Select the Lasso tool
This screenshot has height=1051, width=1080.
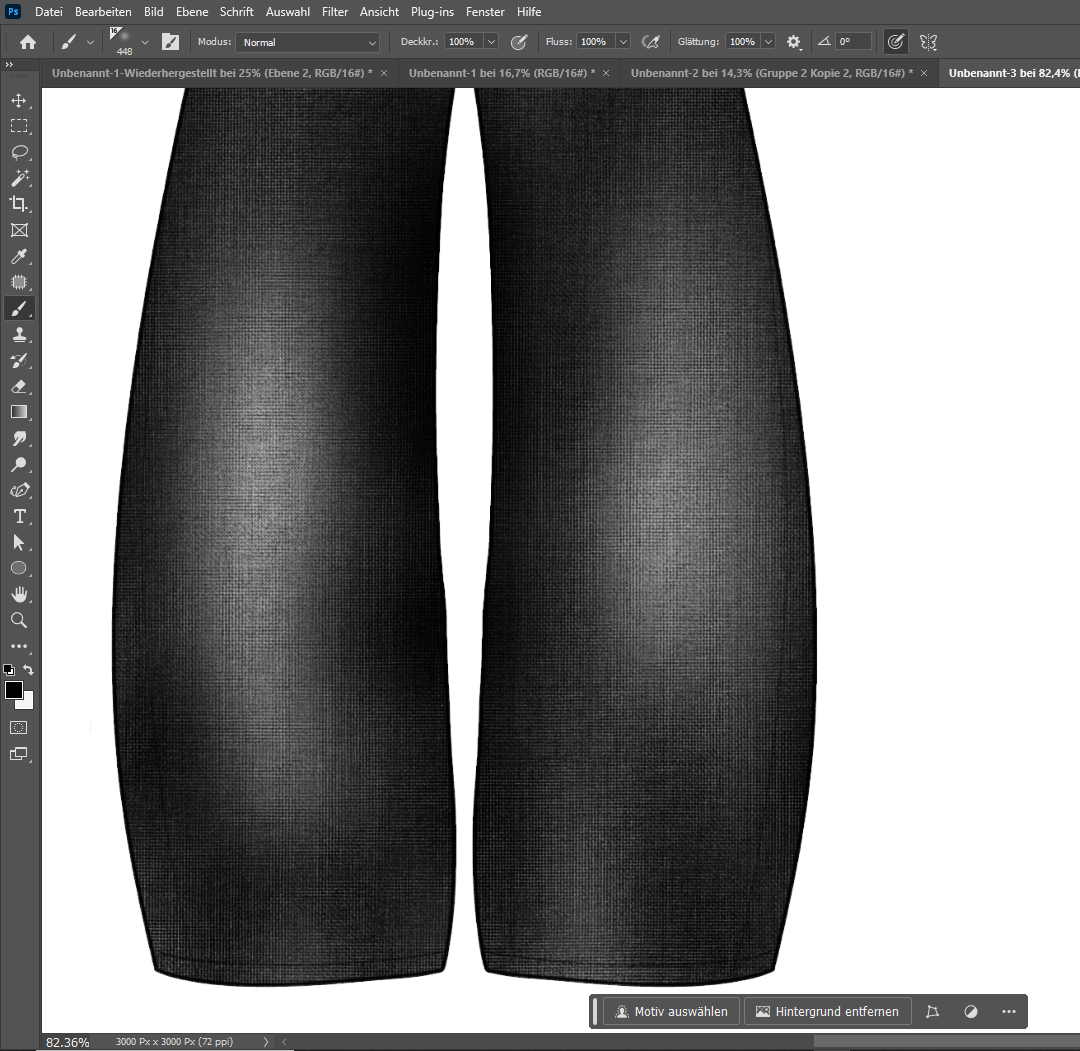pyautogui.click(x=18, y=153)
